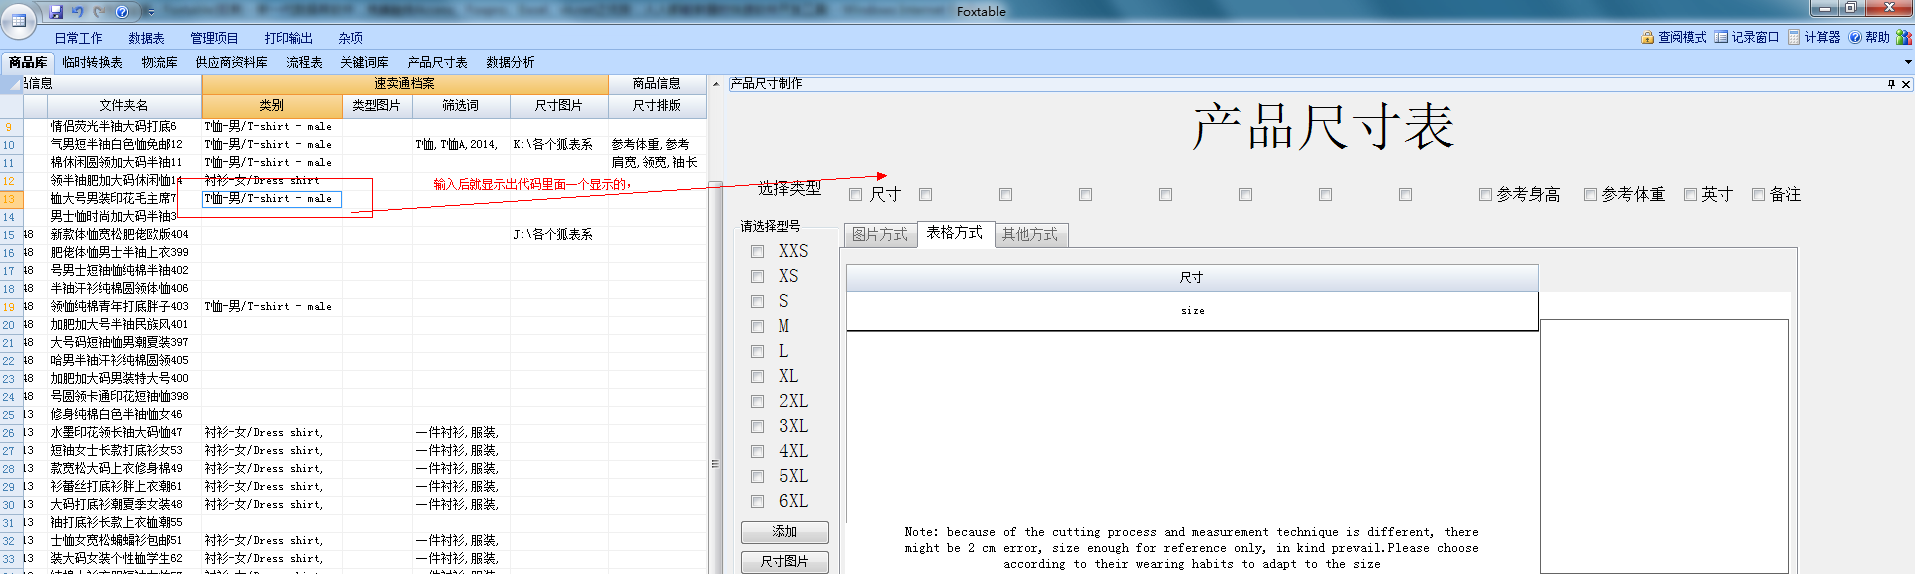
Task: Switch to the 图片方式 tab
Action: 880,235
